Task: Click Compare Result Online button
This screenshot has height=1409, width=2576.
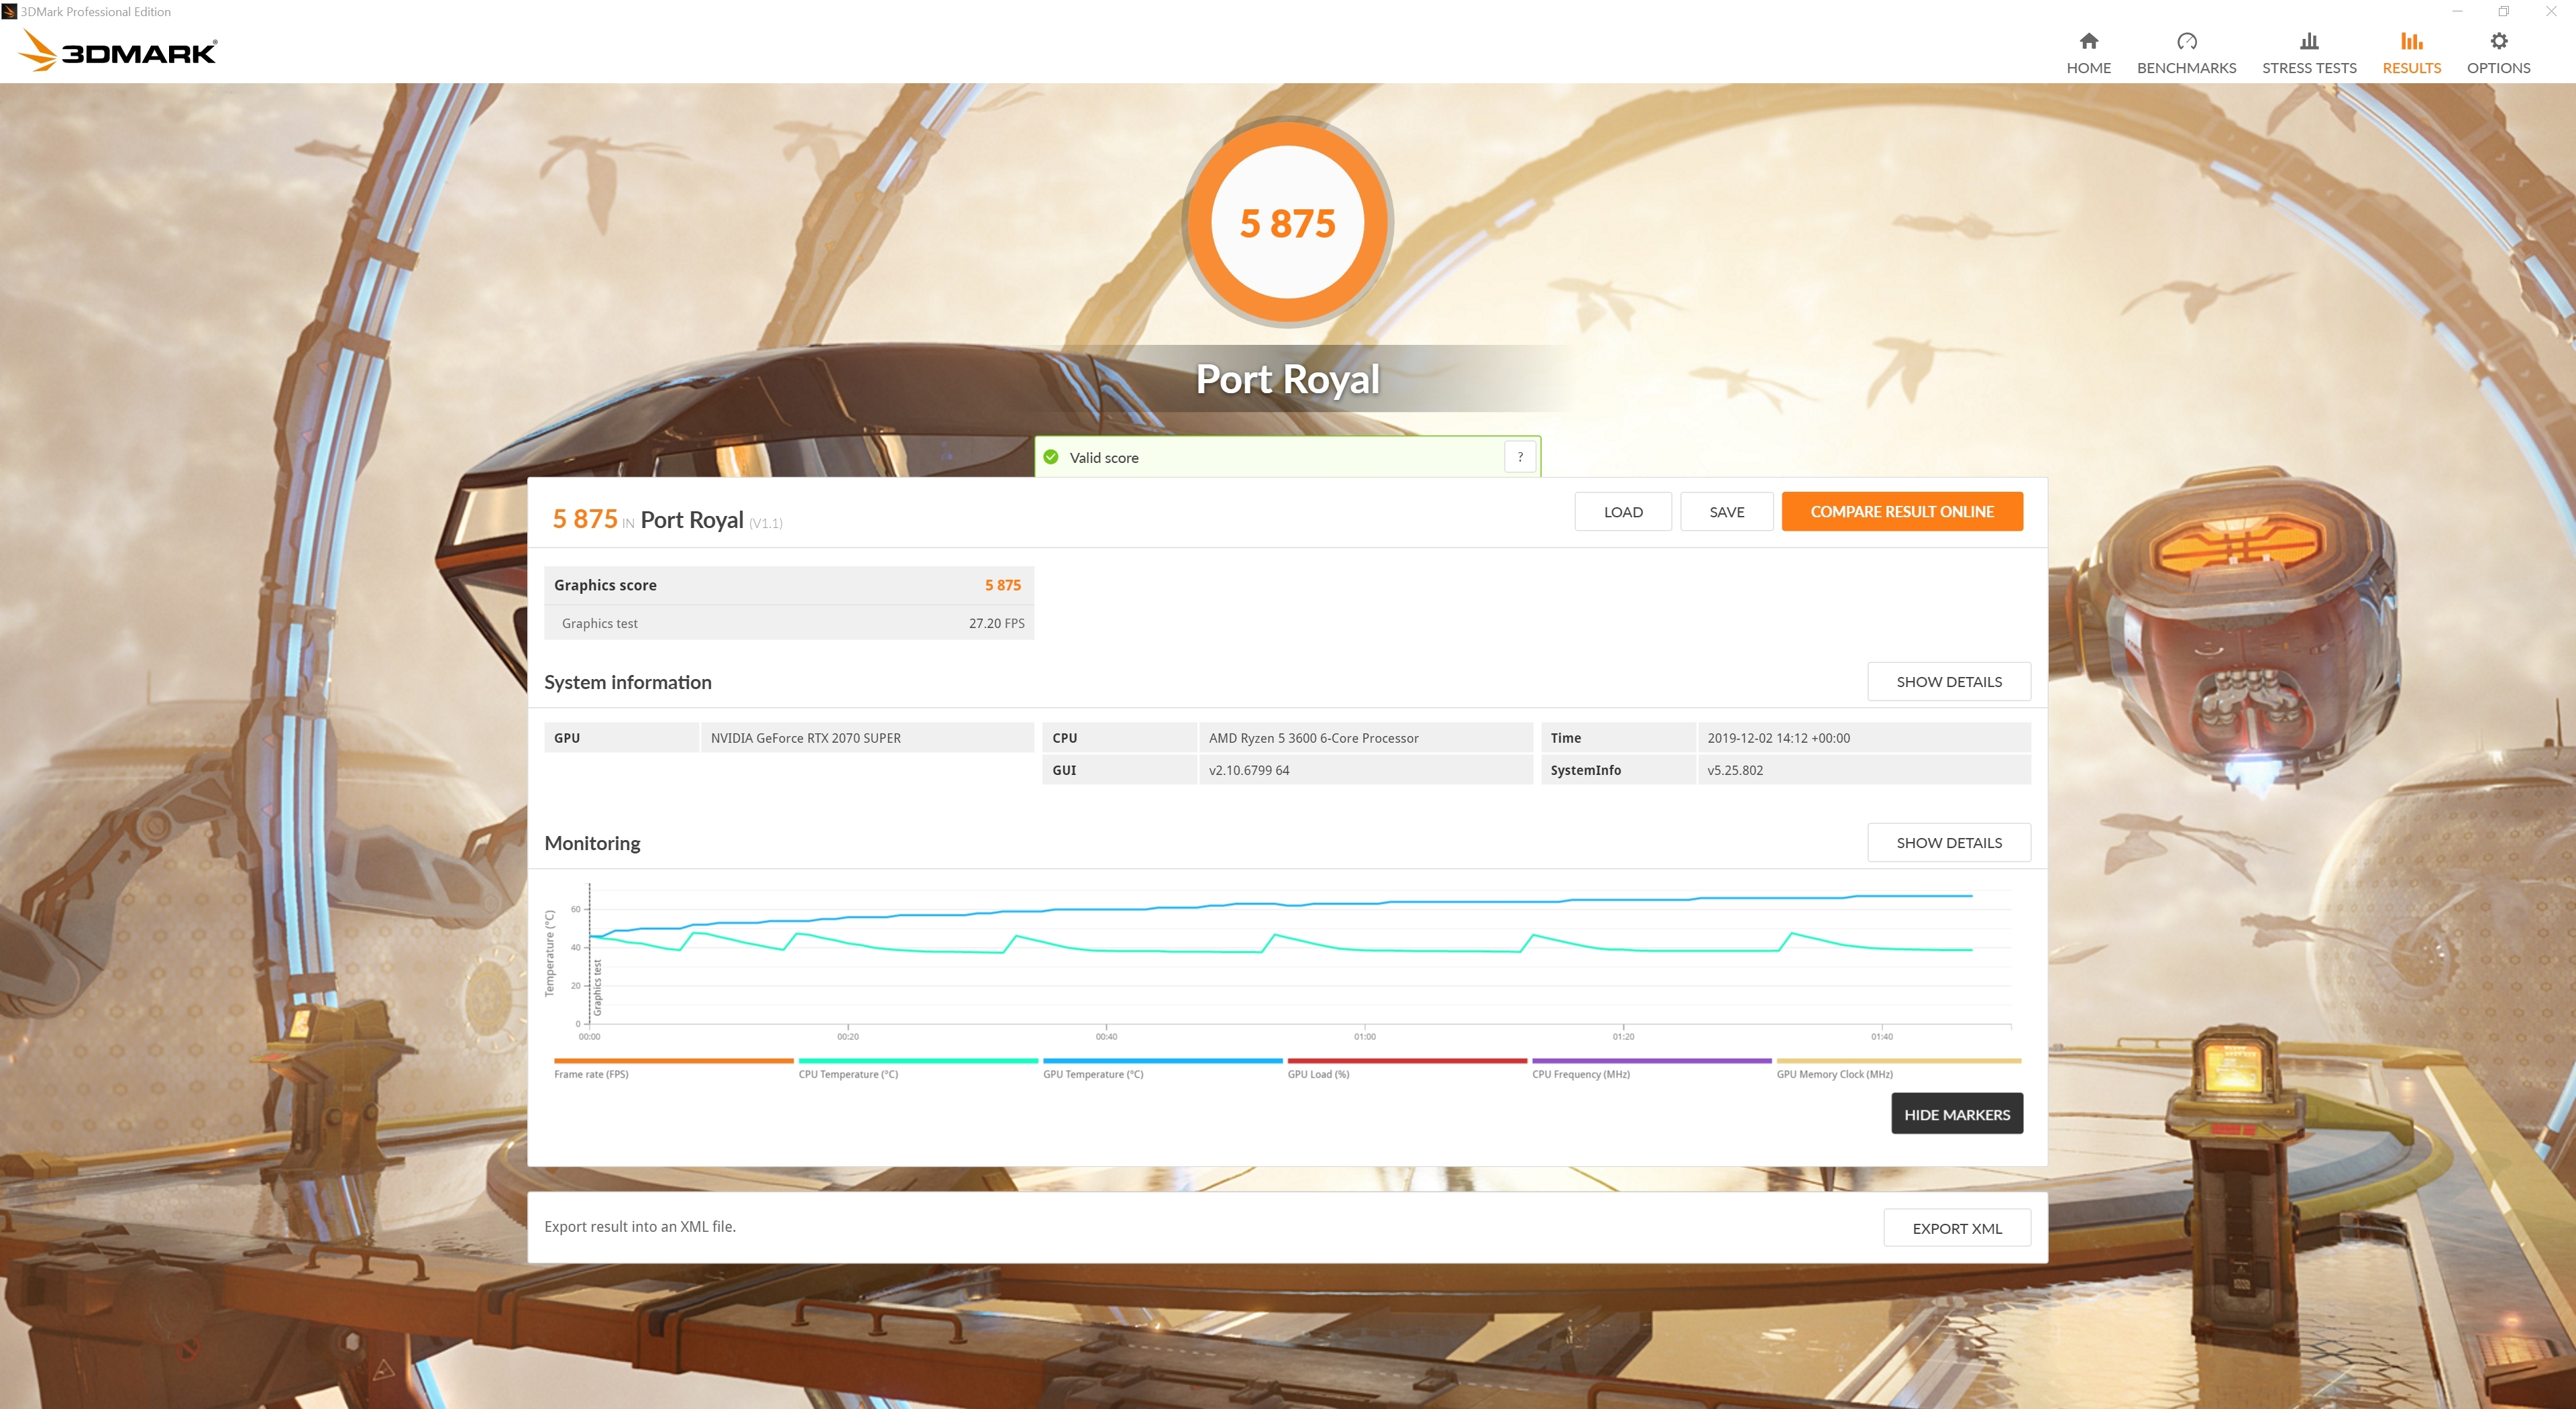Action: point(1901,511)
